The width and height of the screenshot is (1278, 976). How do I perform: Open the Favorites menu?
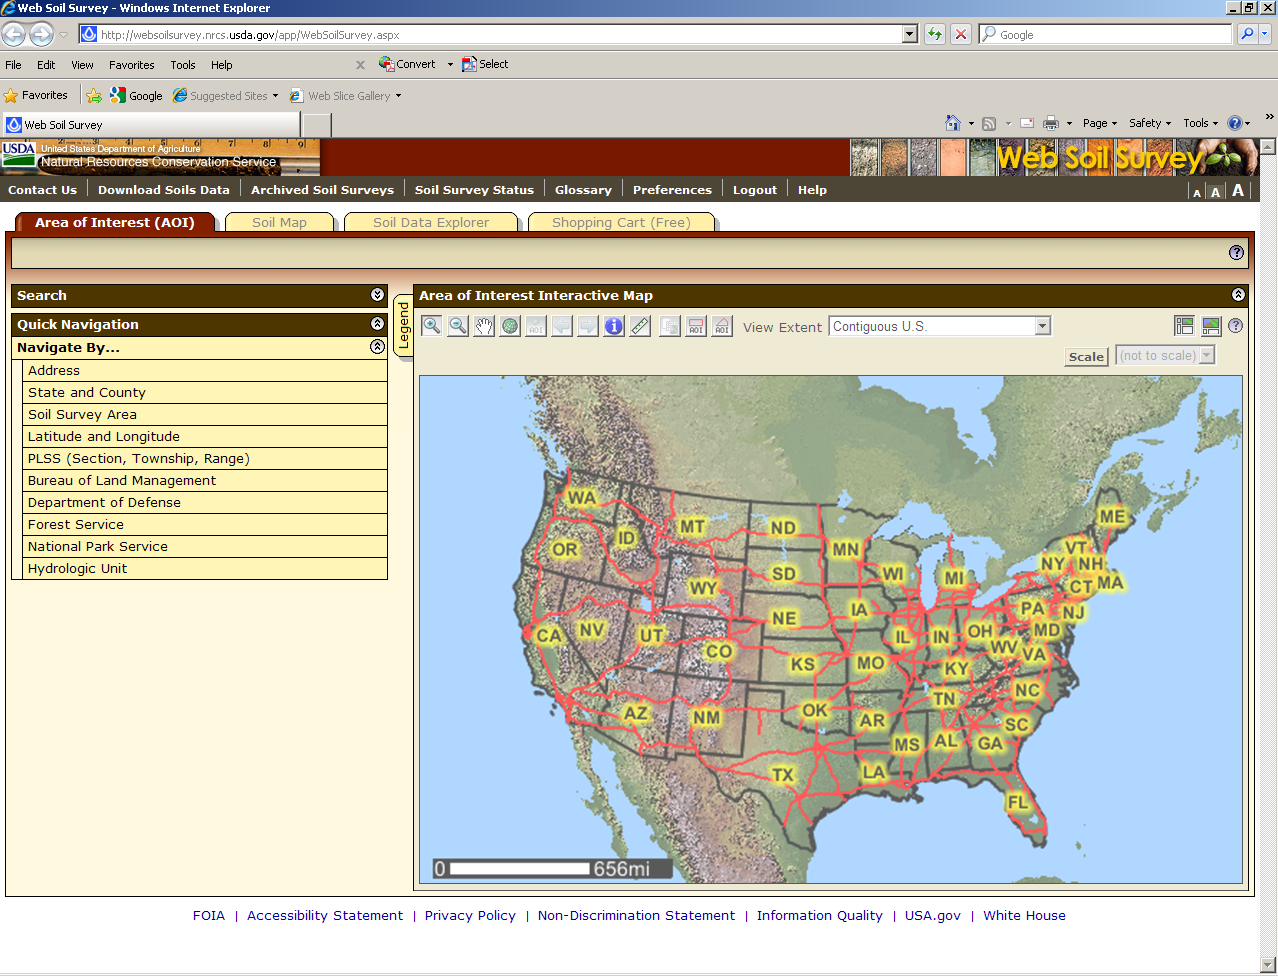tap(132, 65)
